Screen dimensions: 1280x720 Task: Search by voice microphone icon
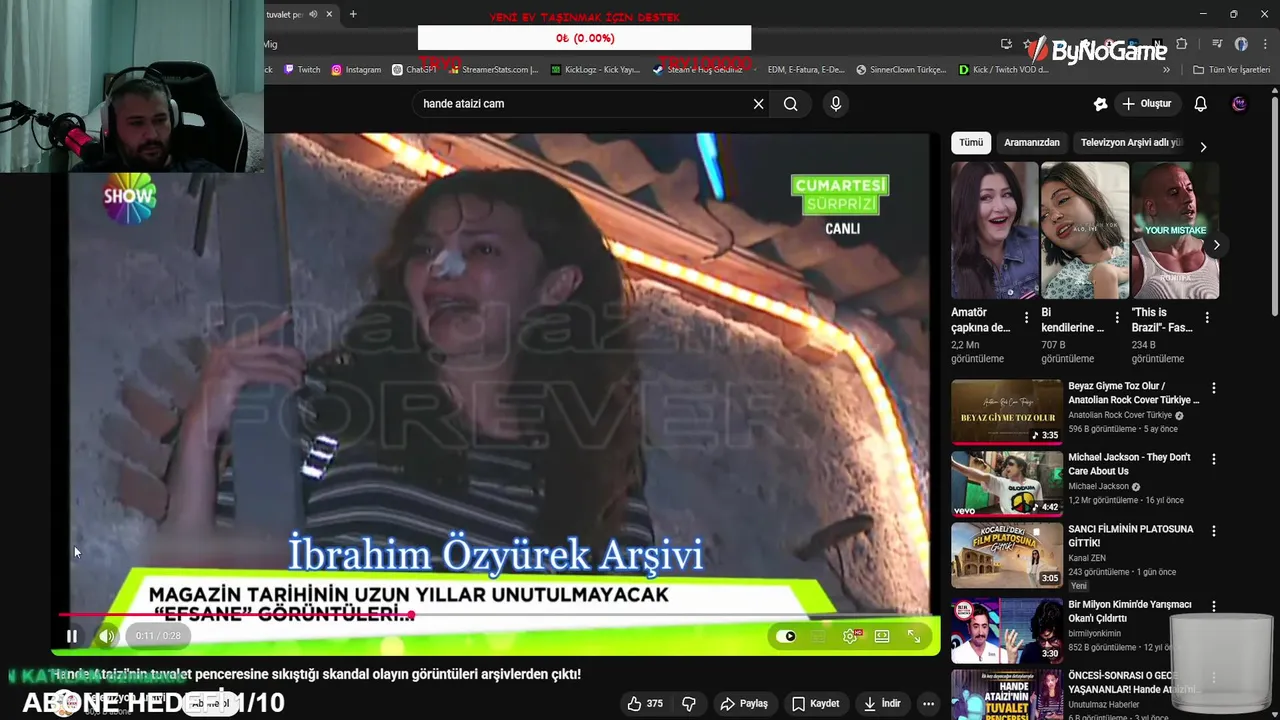[836, 104]
